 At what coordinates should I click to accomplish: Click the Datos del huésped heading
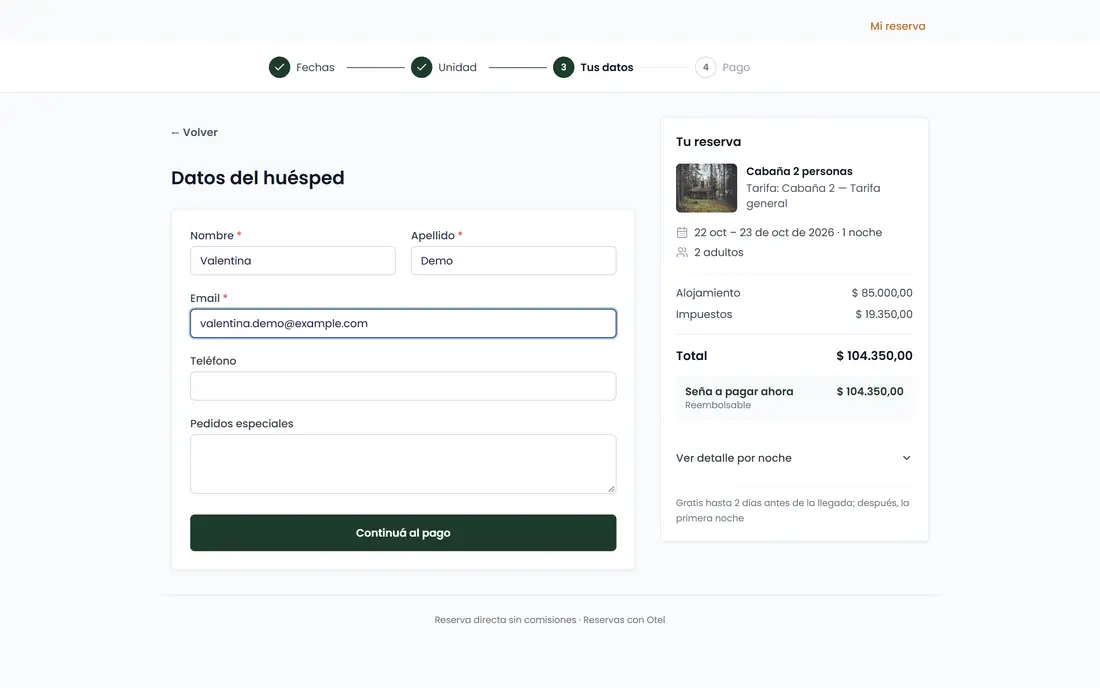pyautogui.click(x=257, y=177)
